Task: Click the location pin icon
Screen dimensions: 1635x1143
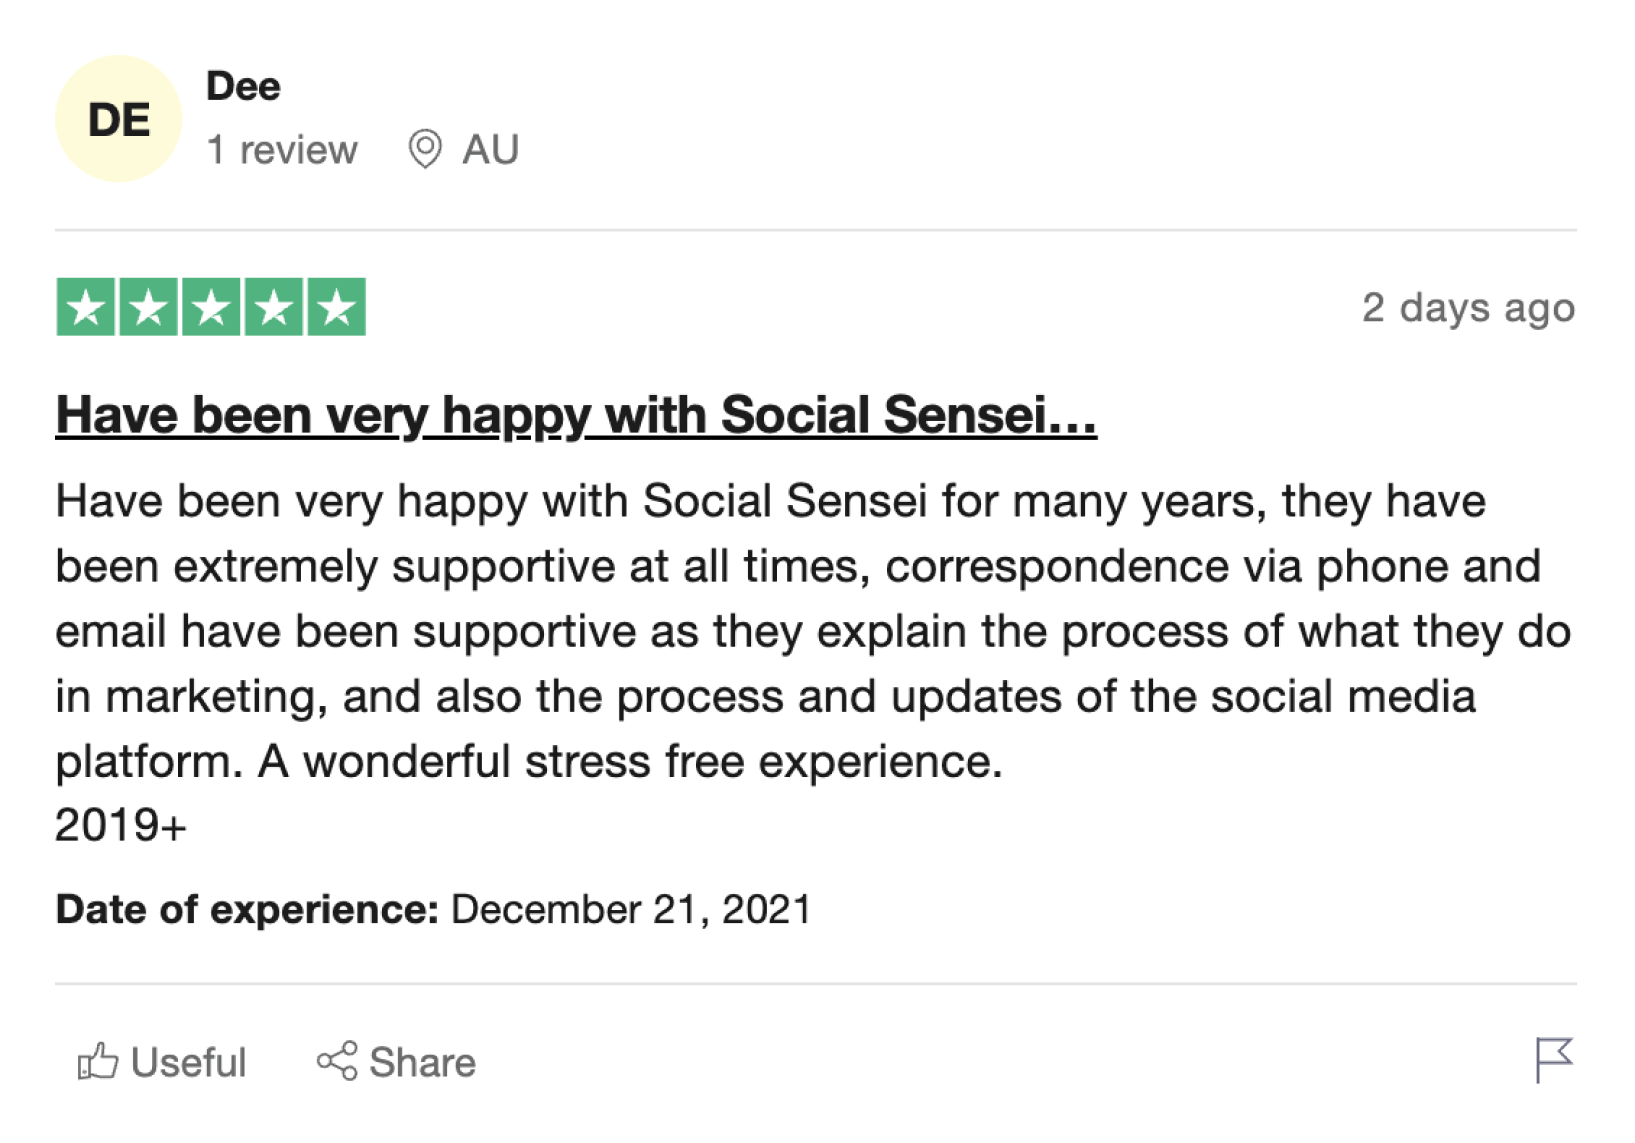Action: coord(425,150)
